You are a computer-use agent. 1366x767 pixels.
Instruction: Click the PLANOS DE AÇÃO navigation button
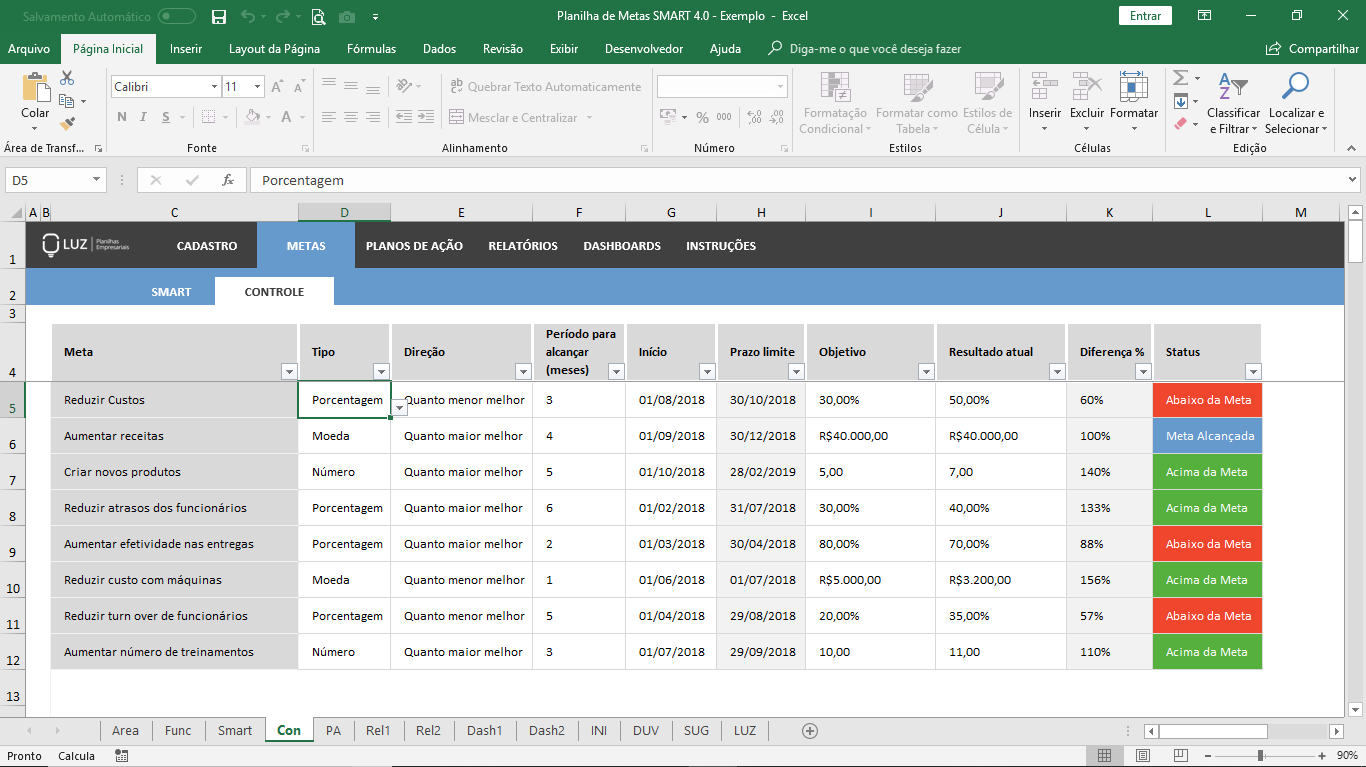click(414, 246)
